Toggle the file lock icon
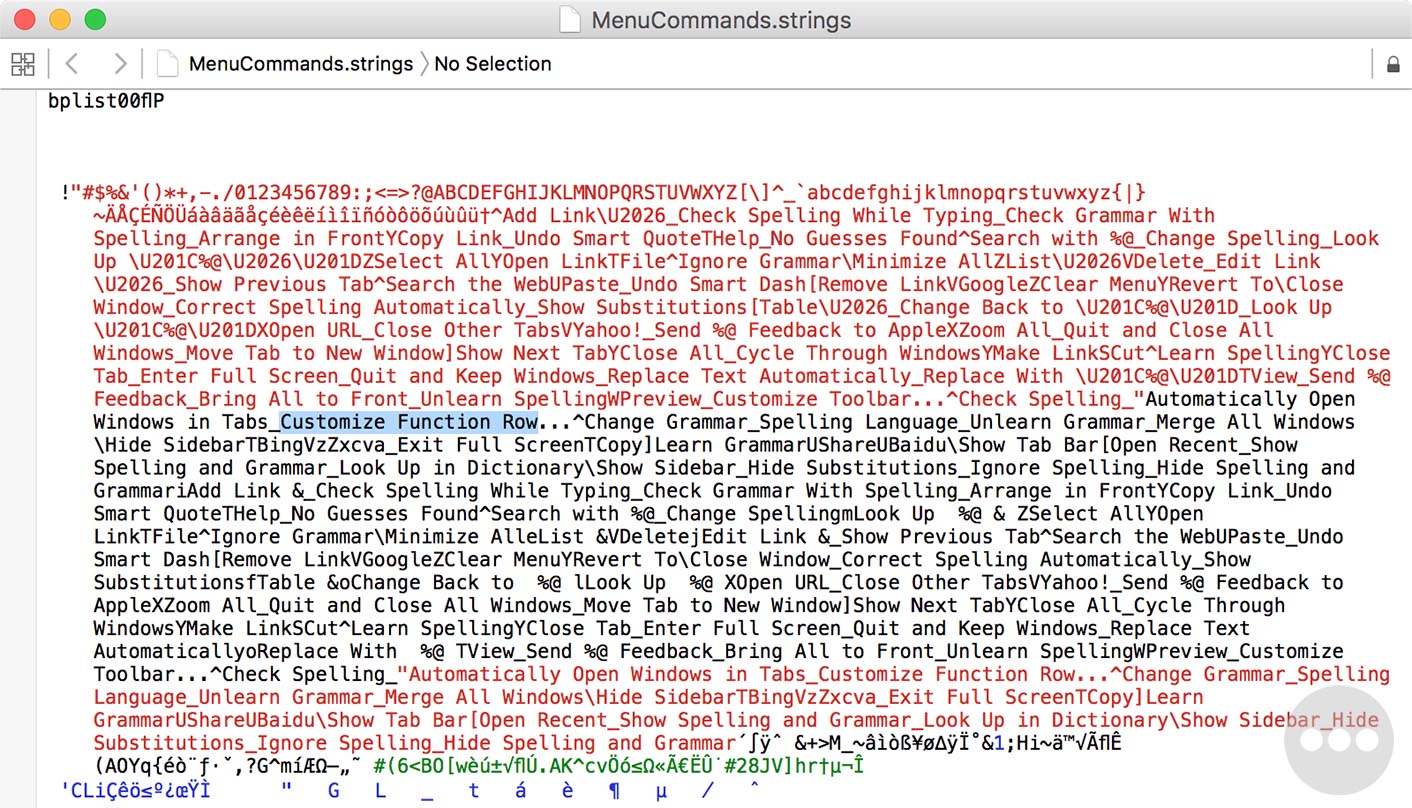This screenshot has width=1412, height=808. (x=1392, y=62)
